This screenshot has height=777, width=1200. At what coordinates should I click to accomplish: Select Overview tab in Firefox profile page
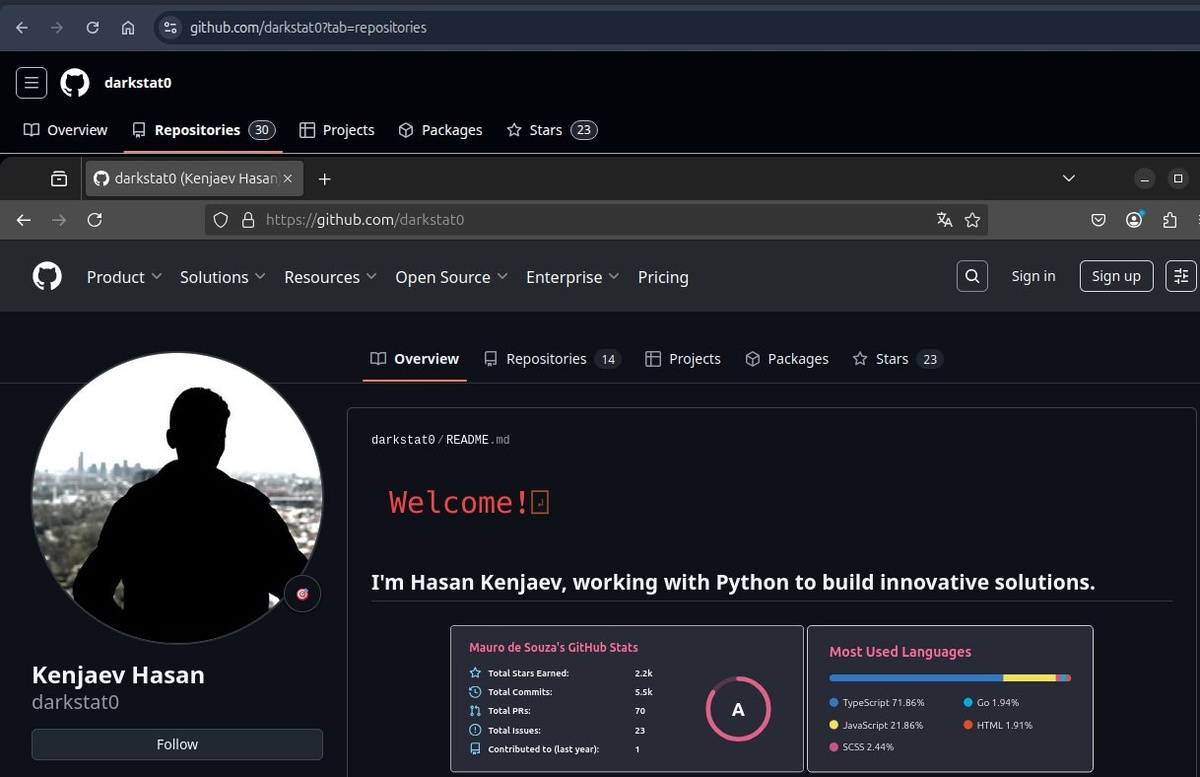(414, 359)
